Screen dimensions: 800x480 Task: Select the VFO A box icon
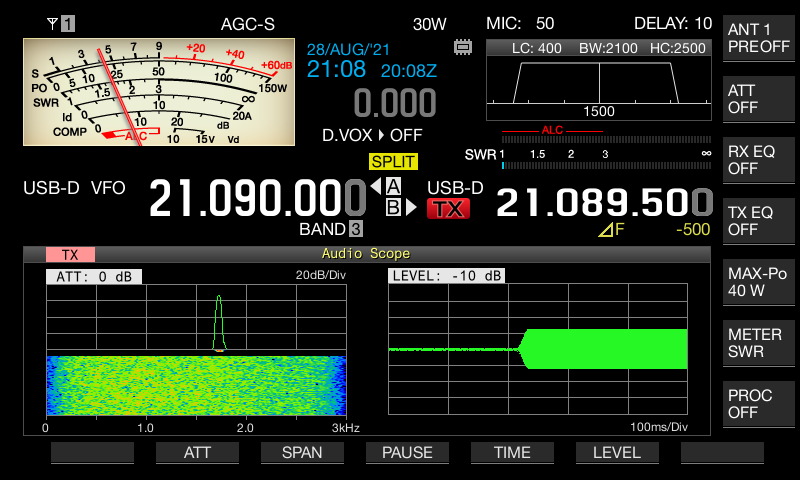tap(393, 186)
